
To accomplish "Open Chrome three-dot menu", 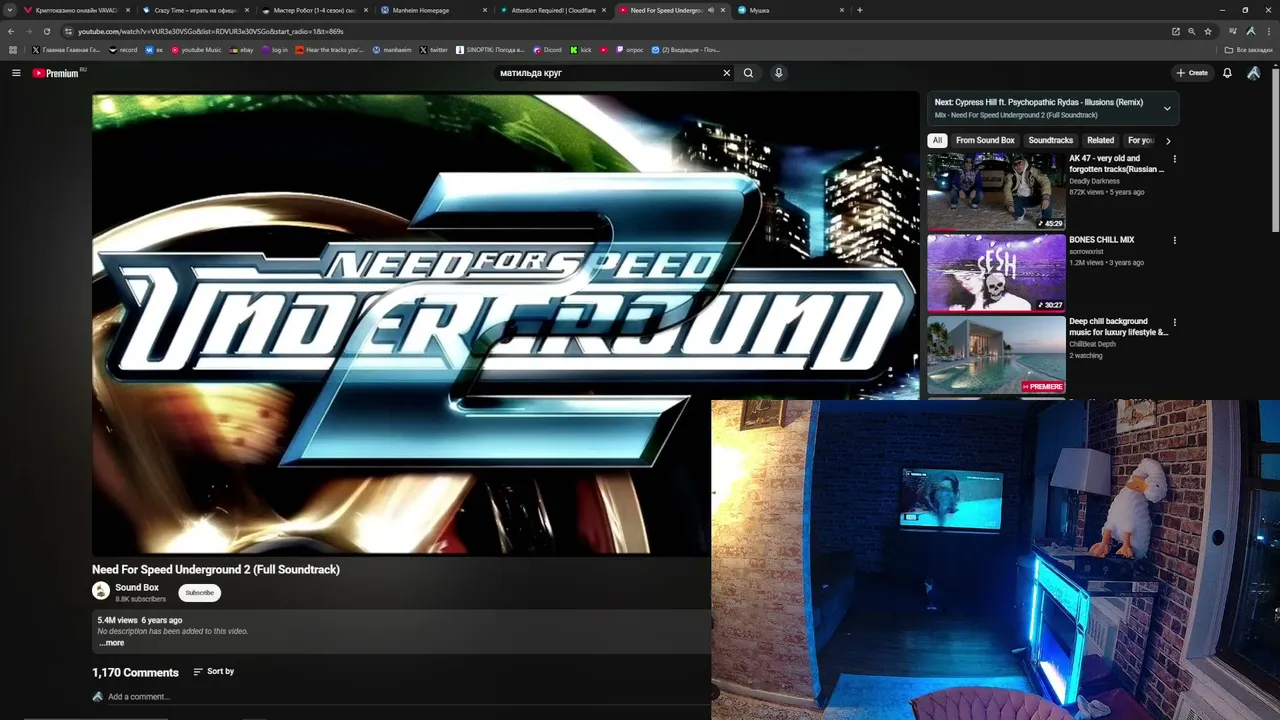I will 1267,31.
